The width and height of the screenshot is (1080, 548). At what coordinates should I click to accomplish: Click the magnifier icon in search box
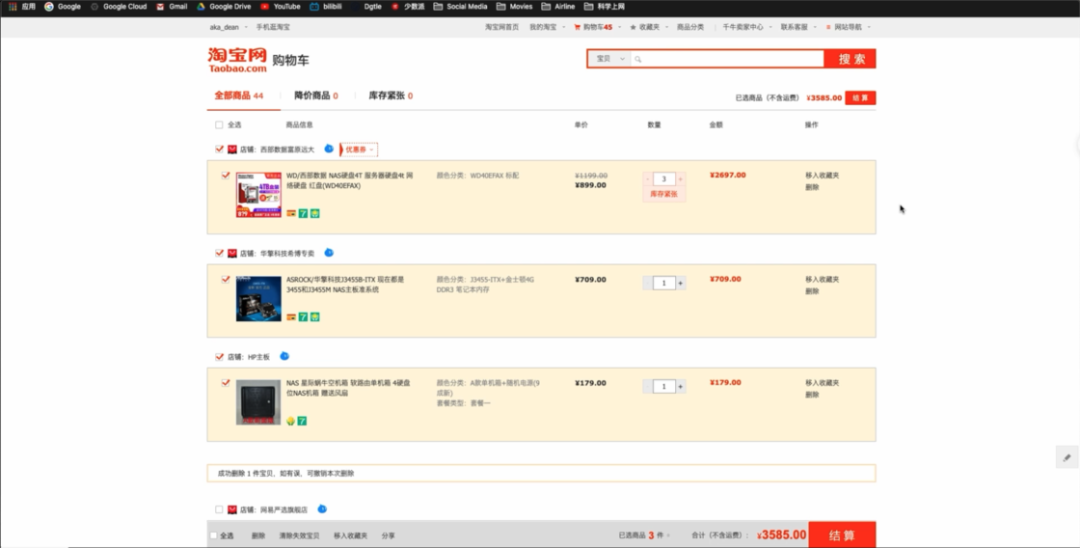coord(638,59)
